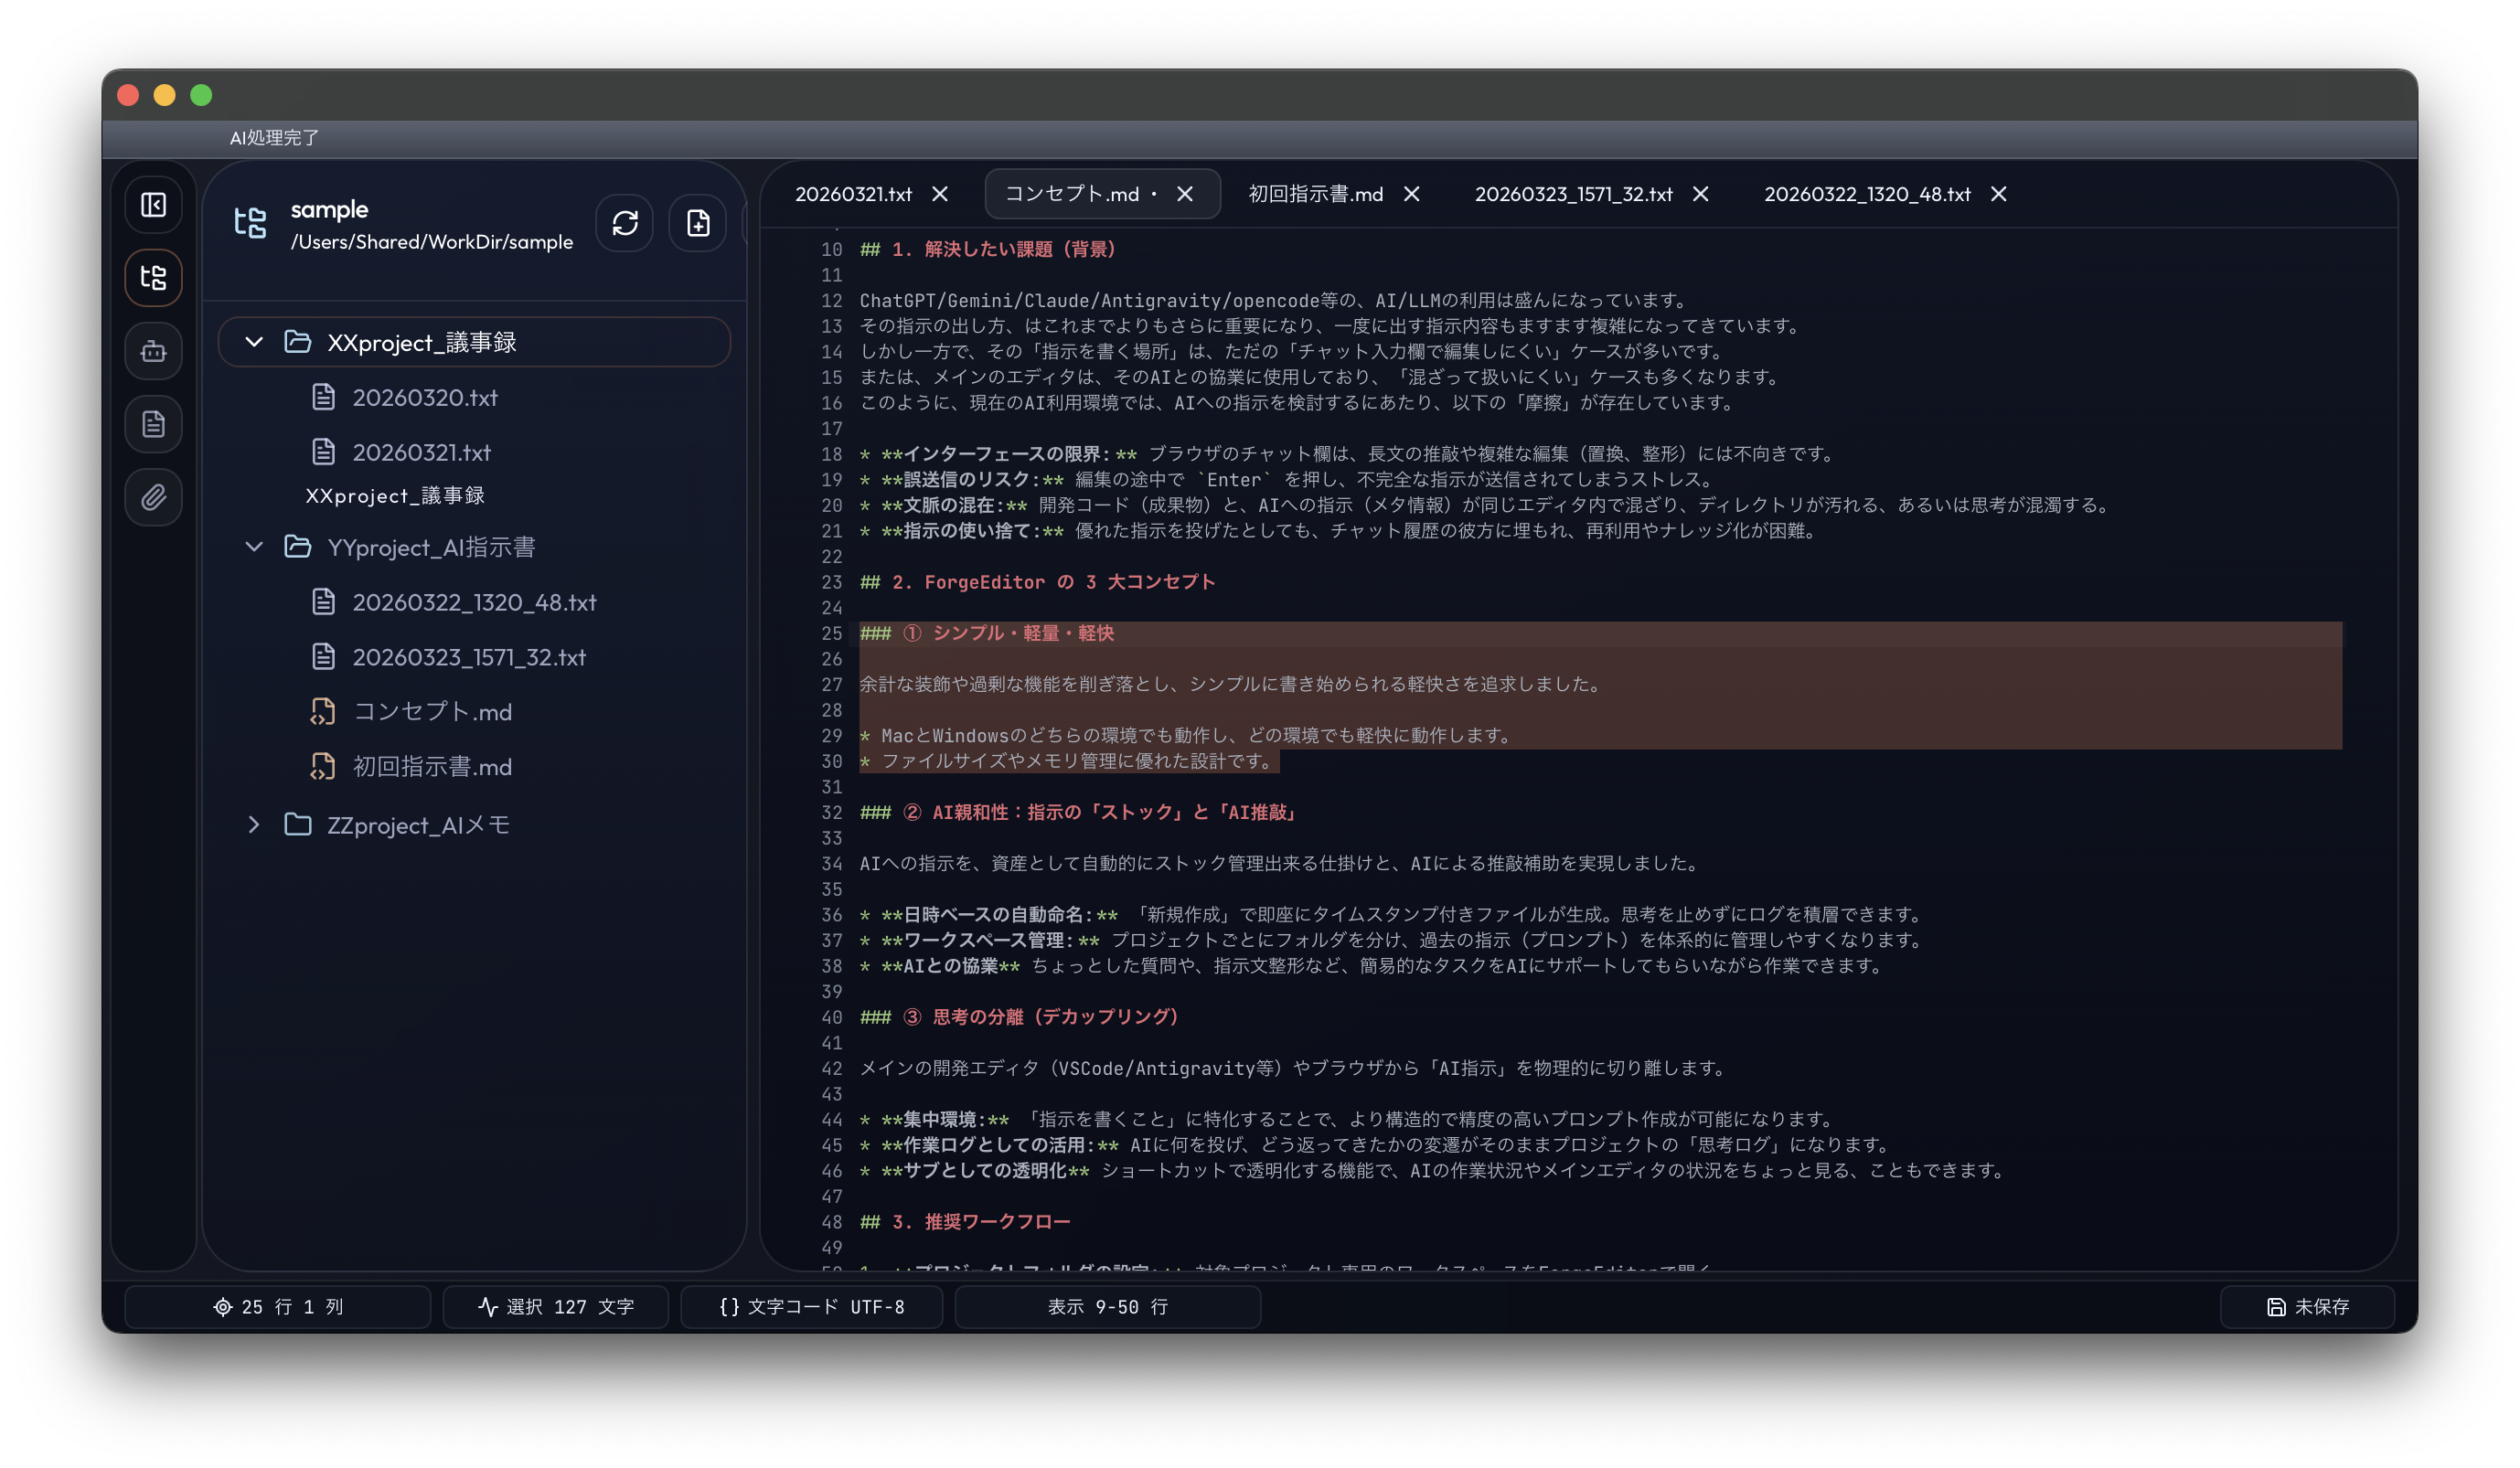
Task: Click the 未保存 save status indicator
Action: coord(2308,1306)
